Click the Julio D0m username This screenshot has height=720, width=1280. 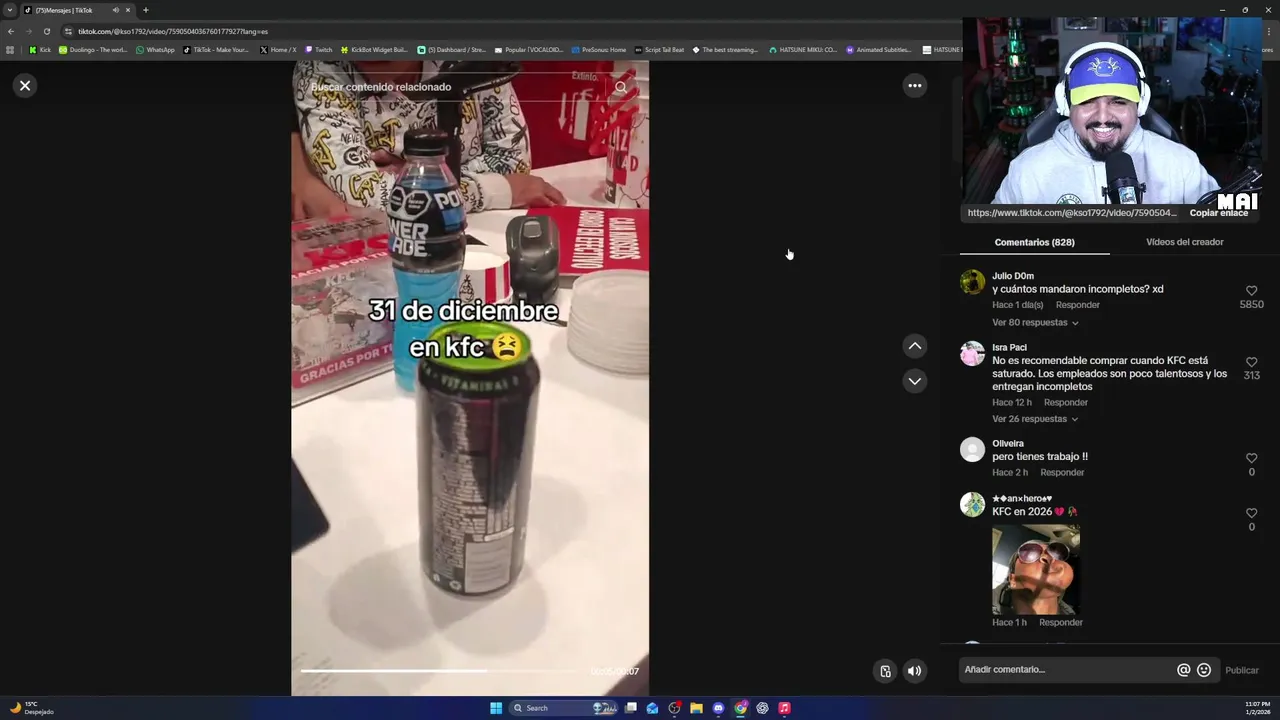(x=1013, y=276)
